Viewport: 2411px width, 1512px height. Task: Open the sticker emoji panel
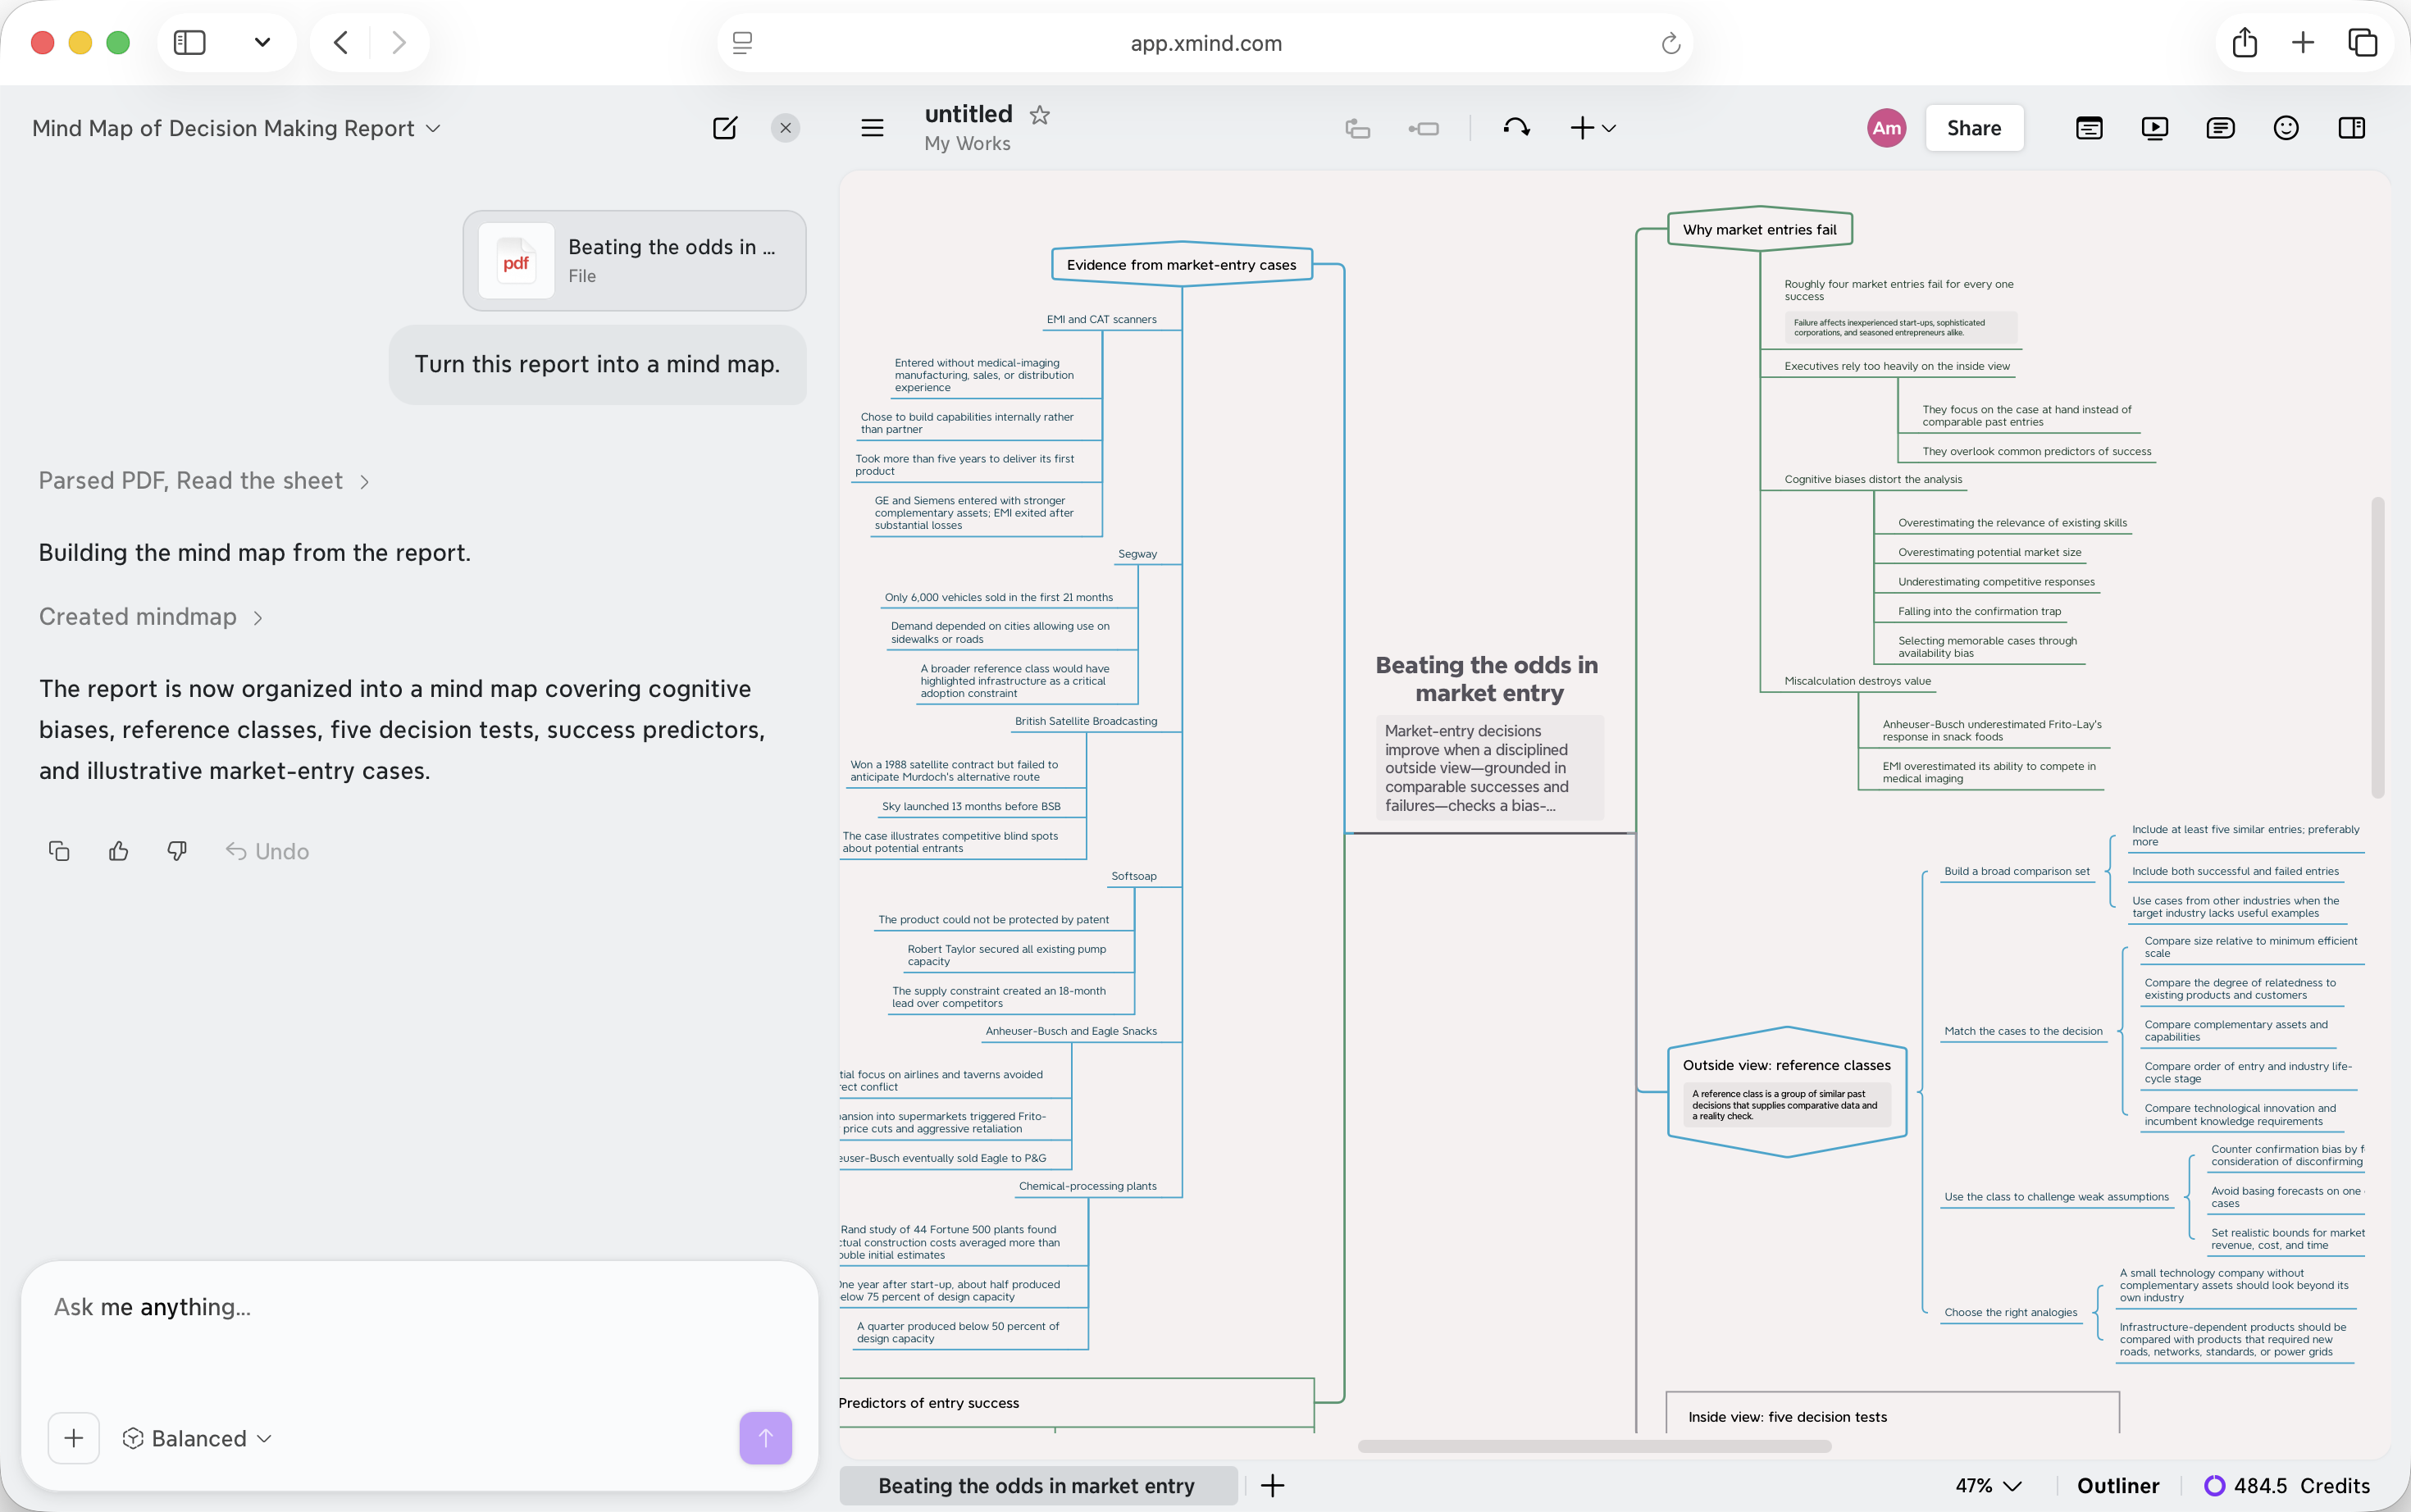[2286, 128]
